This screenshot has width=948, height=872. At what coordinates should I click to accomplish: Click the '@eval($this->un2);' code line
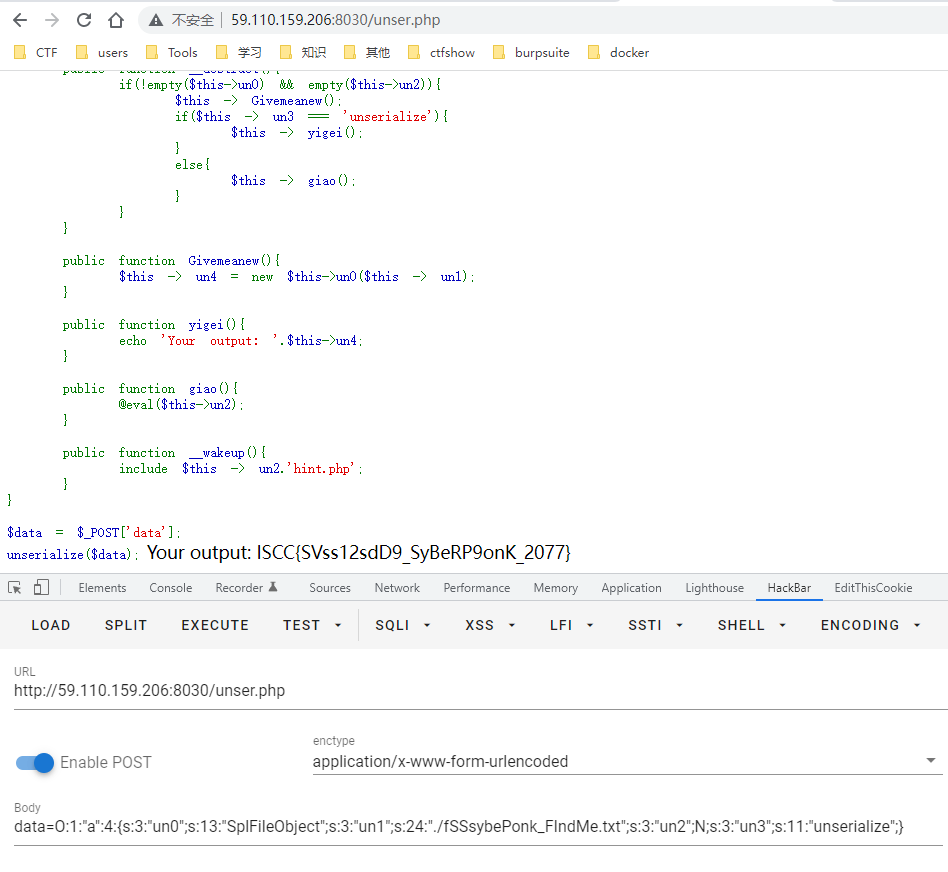[x=181, y=405]
